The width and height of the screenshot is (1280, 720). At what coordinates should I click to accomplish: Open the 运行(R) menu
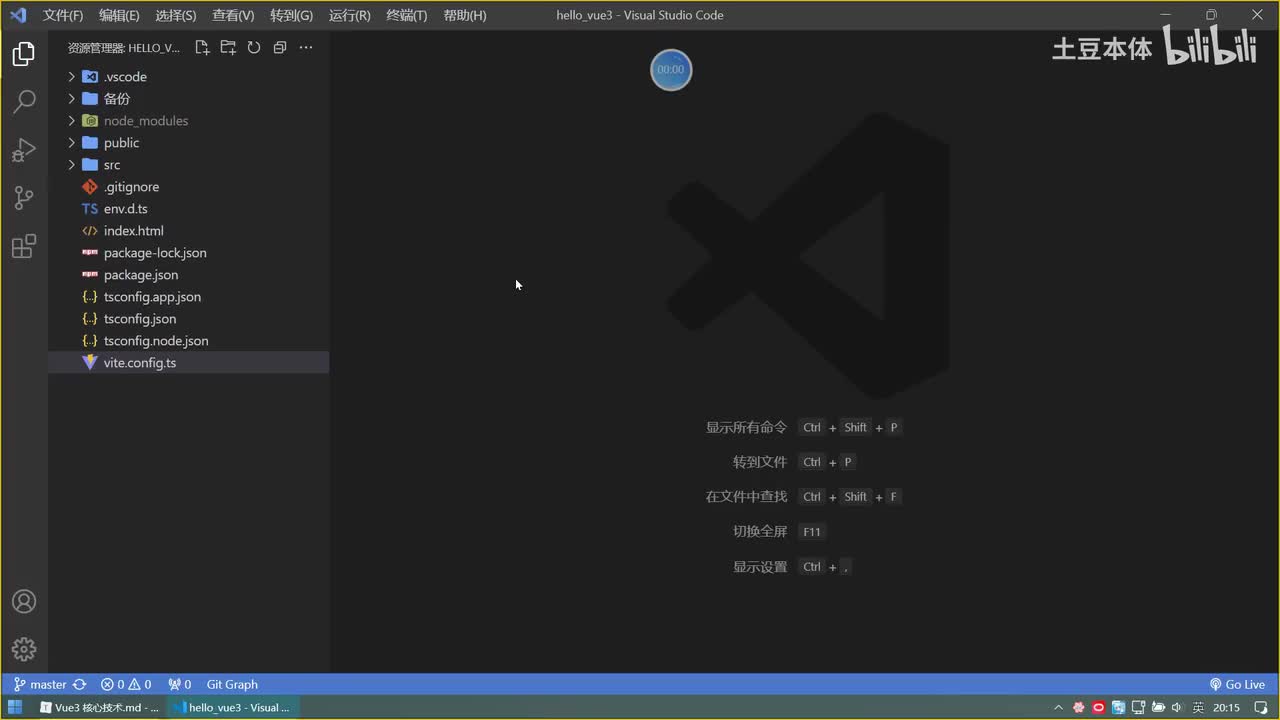349,15
